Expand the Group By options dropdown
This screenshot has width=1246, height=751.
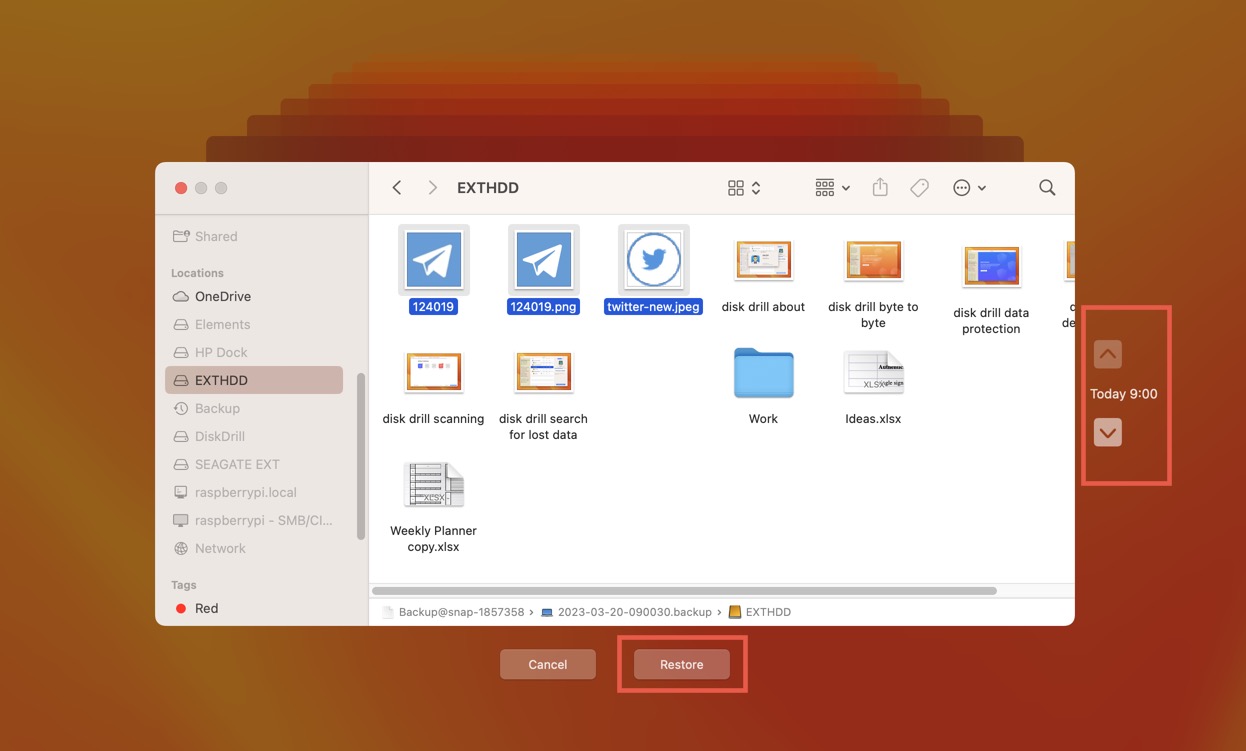pyautogui.click(x=832, y=188)
